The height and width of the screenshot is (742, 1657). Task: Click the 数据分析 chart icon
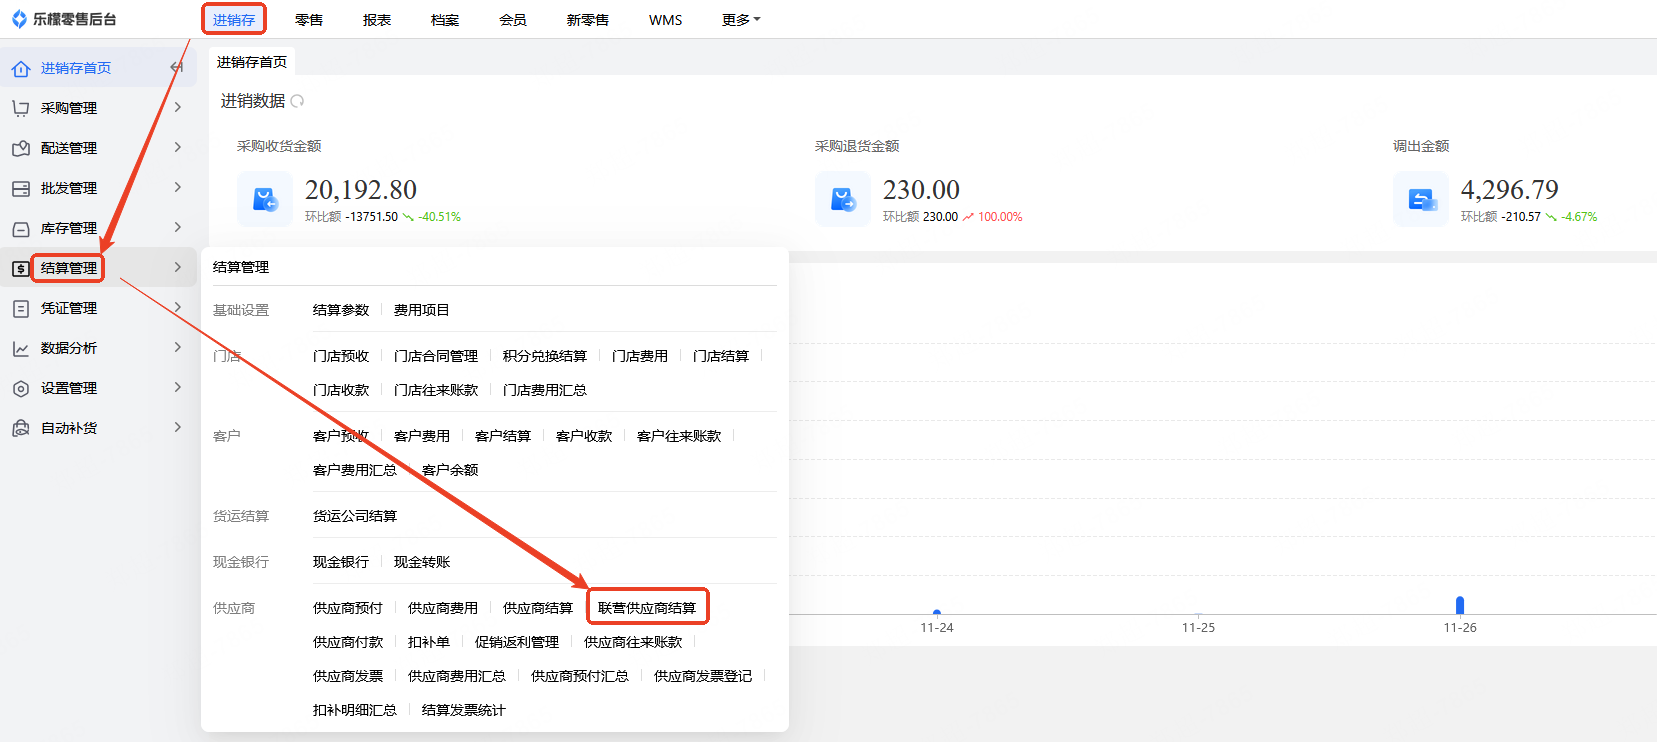click(x=21, y=348)
